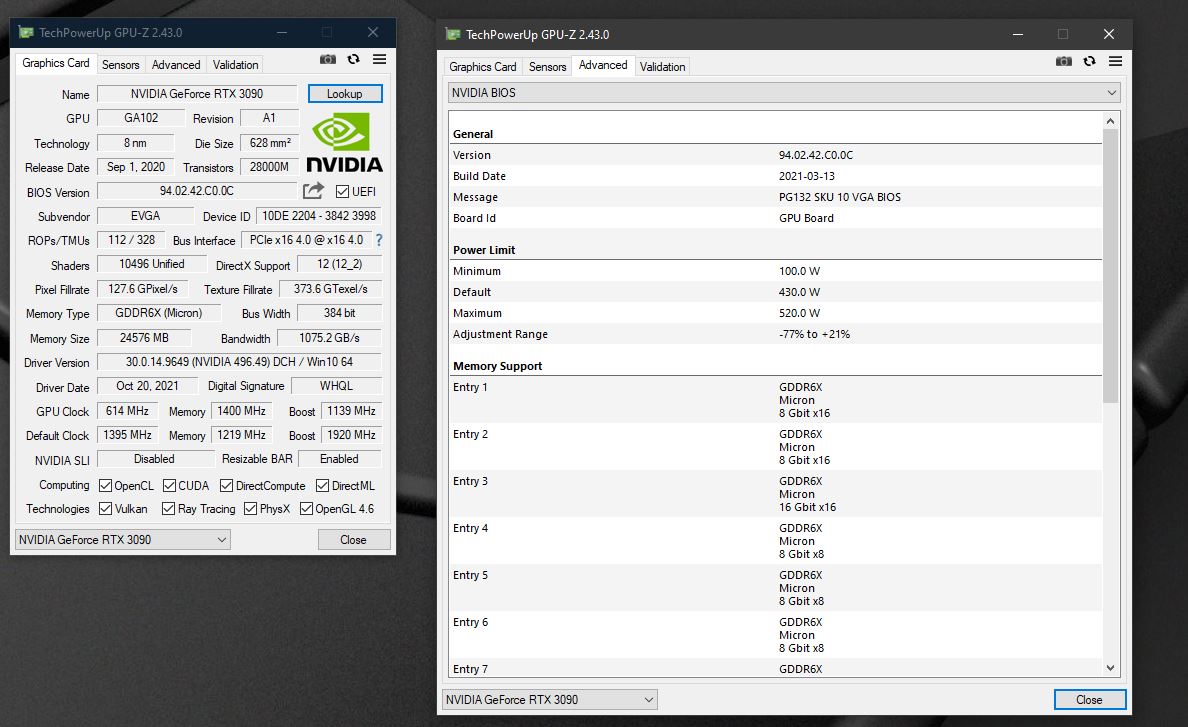
Task: Click Close button in left GPU-Z window
Action: click(354, 540)
